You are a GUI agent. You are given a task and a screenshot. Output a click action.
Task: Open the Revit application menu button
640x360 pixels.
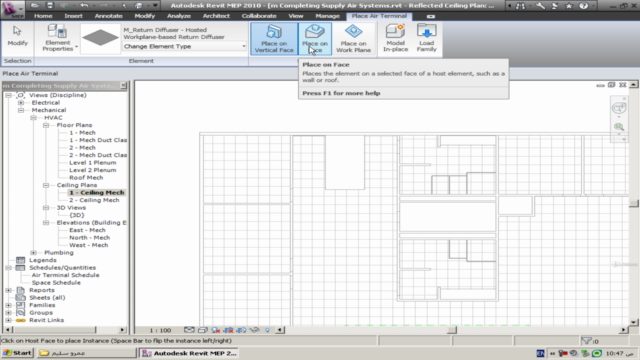pyautogui.click(x=13, y=9)
